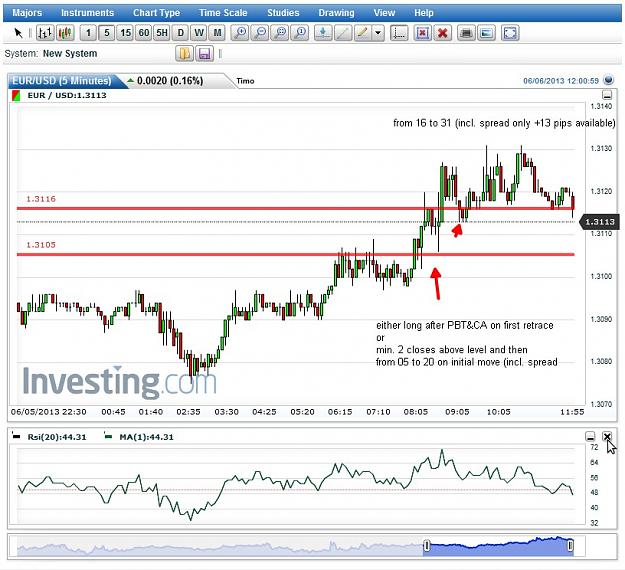Set time scale to weekly (W)
Screen dimensions: 625x570
(199, 33)
